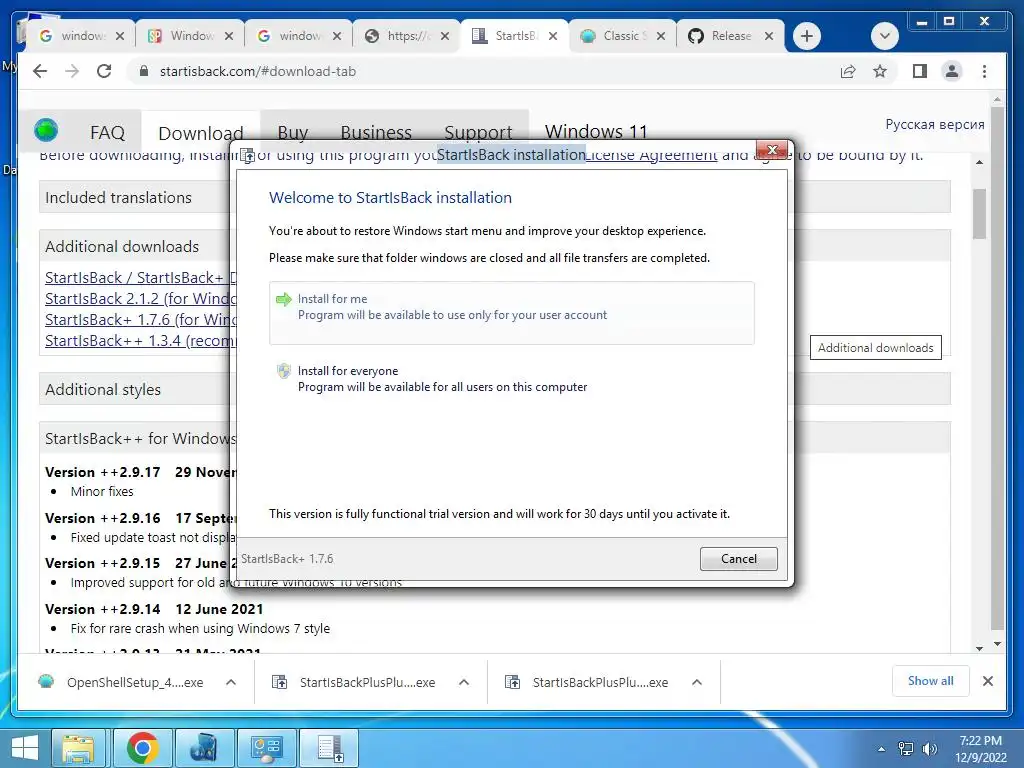Screen dimensions: 1024x768
Task: Show all downloads
Action: tap(930, 681)
